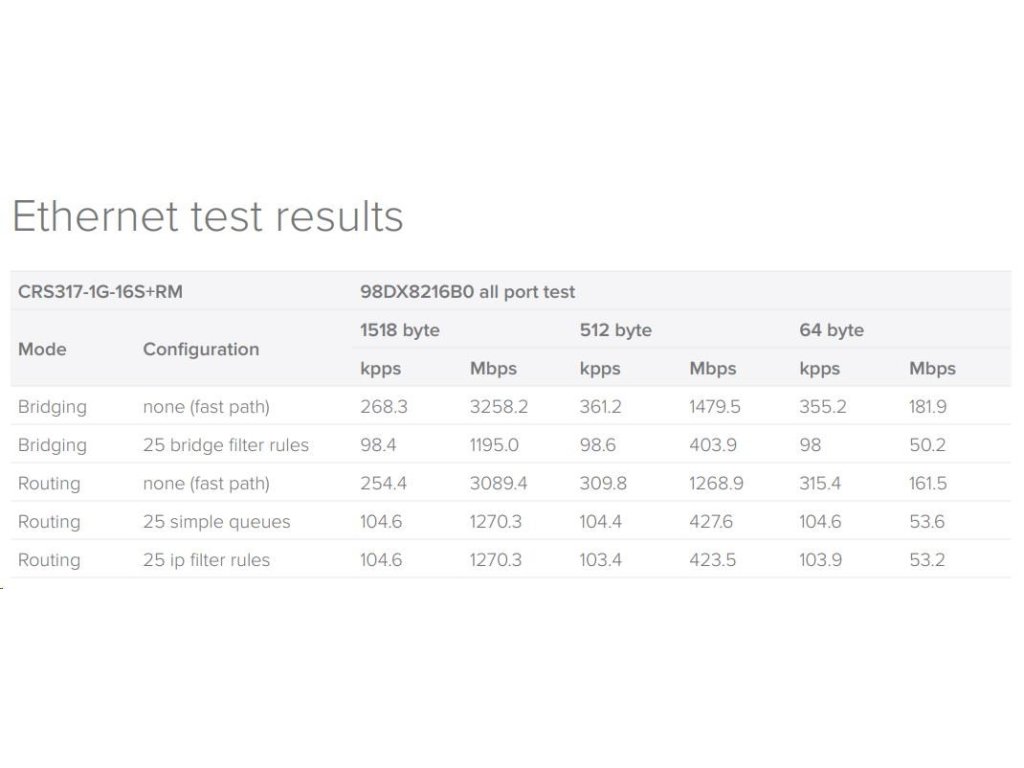Screen dimensions: 1024x768
Task: Click the 512 byte column header
Action: pyautogui.click(x=615, y=330)
